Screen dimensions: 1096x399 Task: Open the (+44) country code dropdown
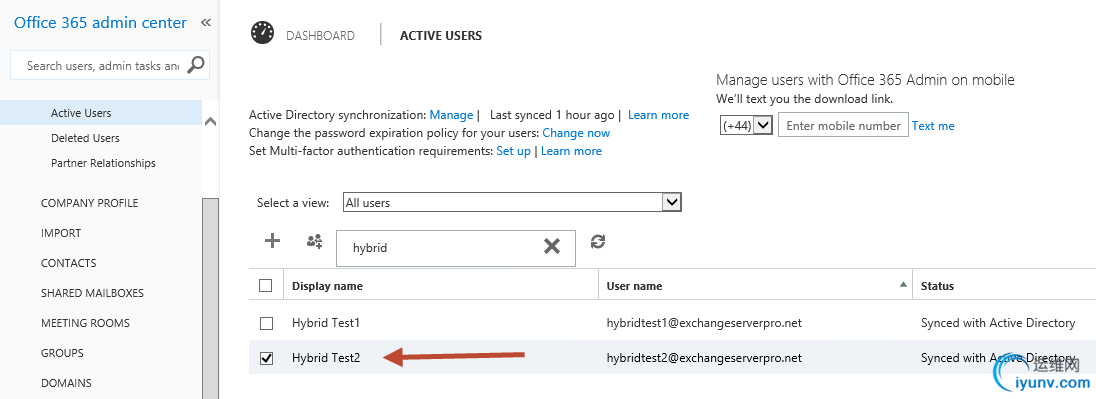[x=746, y=125]
